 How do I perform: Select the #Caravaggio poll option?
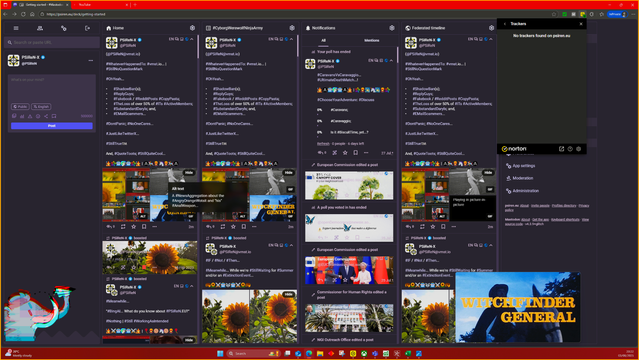click(341, 121)
